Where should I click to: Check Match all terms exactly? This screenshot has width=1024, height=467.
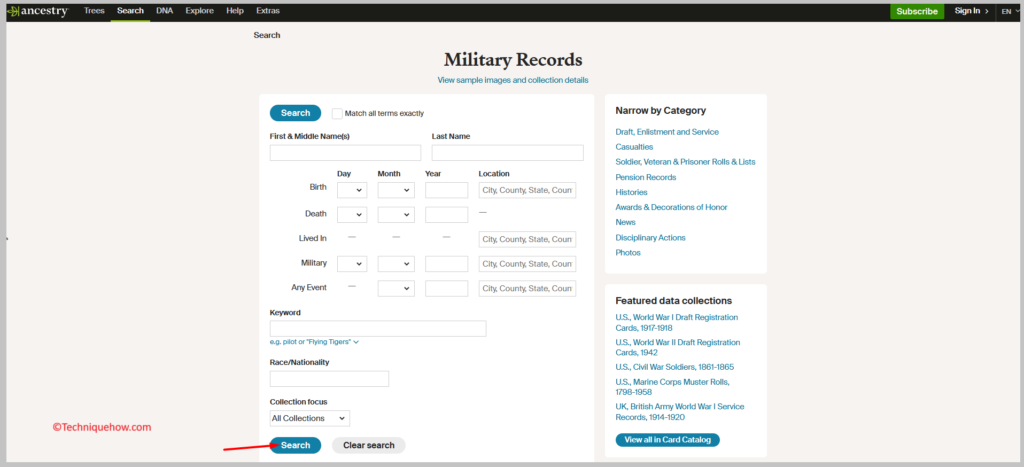coord(337,114)
